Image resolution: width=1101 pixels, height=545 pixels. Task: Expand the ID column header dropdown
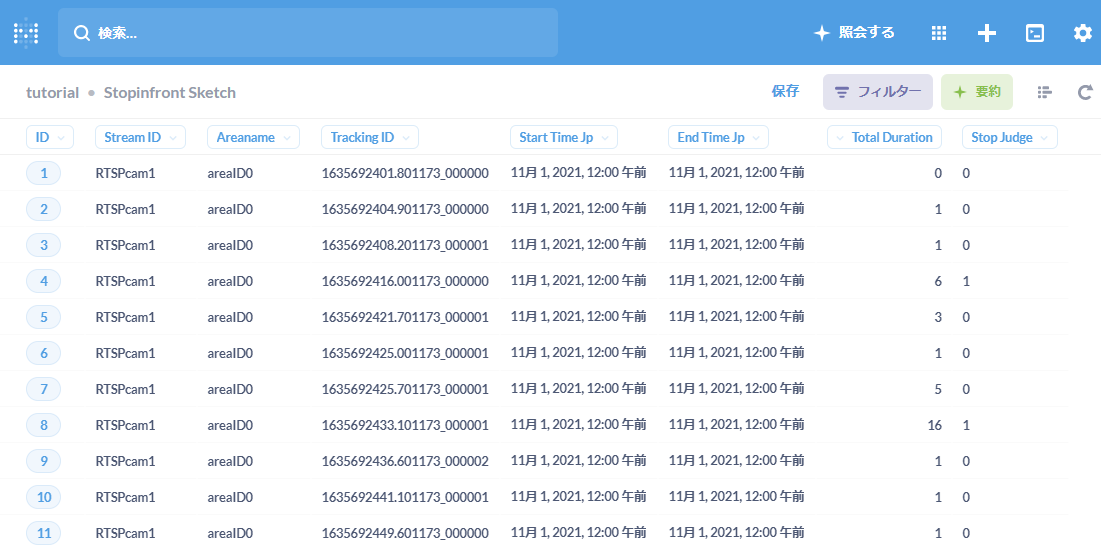(x=49, y=137)
